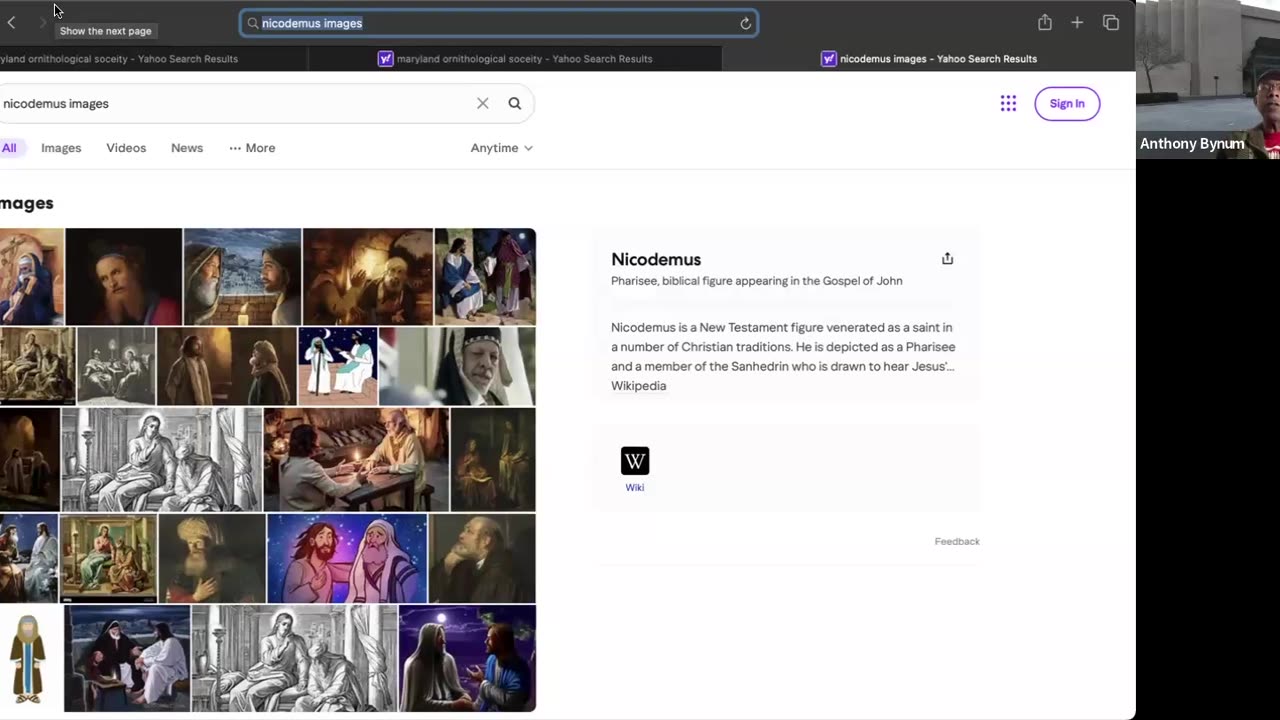Select the News results filter
The height and width of the screenshot is (720, 1280).
187,148
